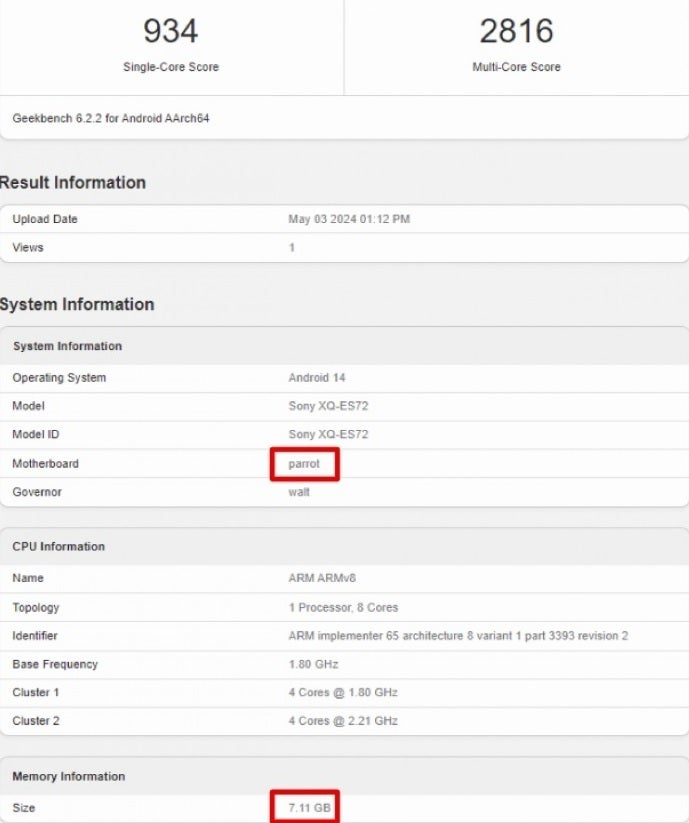Select the multi-core score value 2816

516,31
